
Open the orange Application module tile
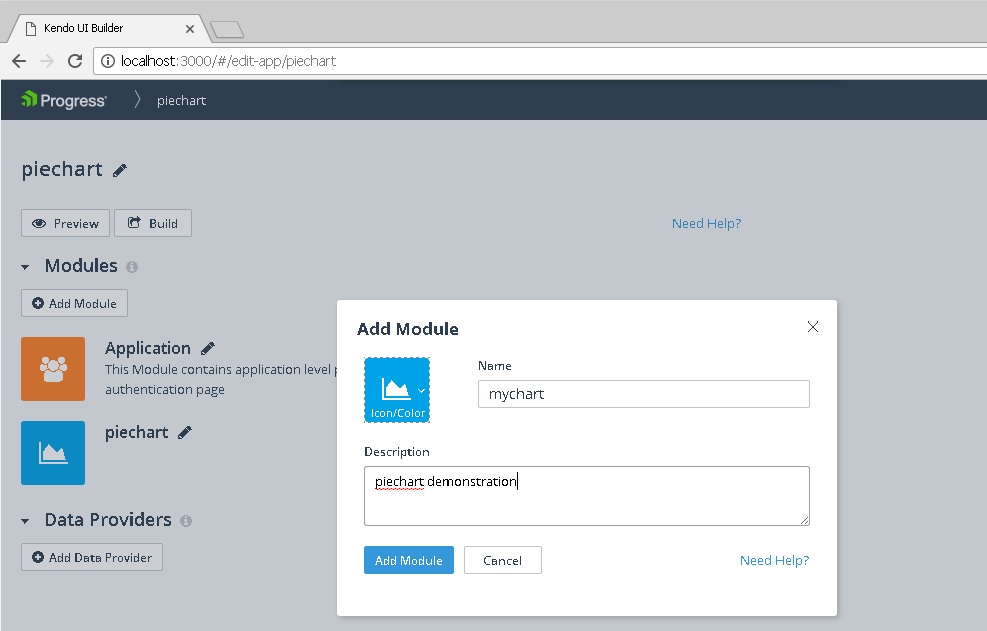click(53, 369)
